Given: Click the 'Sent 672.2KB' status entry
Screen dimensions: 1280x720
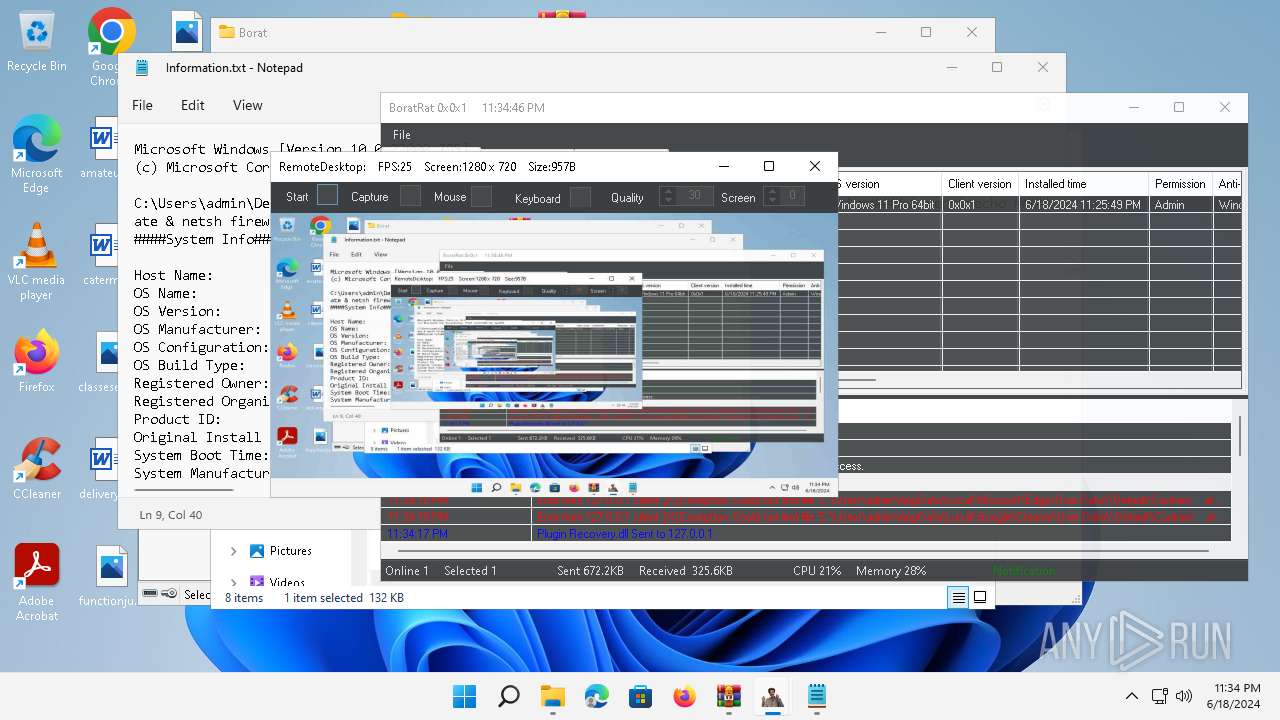Looking at the screenshot, I should point(590,571).
